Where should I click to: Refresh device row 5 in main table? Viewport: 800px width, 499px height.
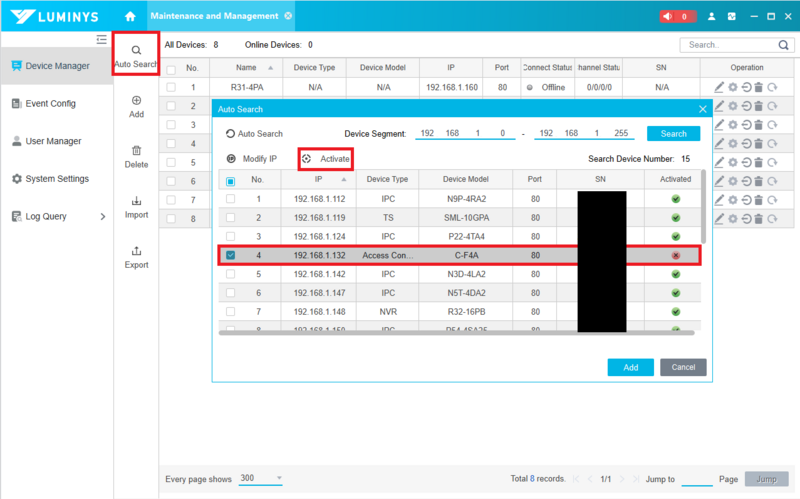coord(772,162)
